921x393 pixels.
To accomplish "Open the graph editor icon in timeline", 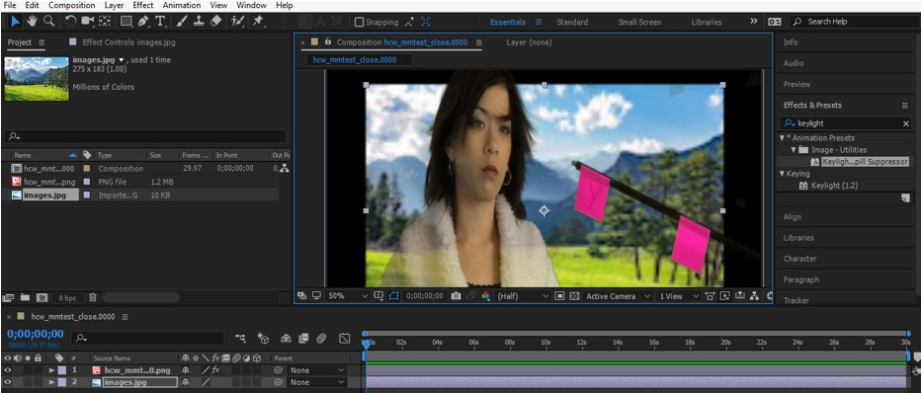I will pos(345,338).
